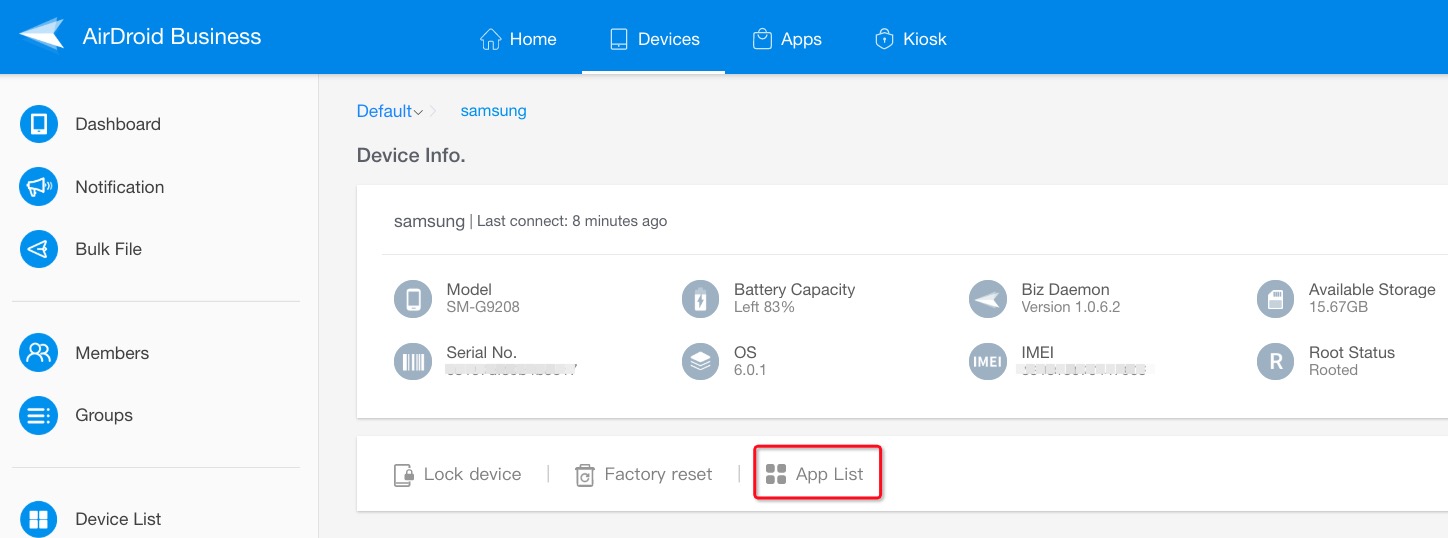Click the 'Device Info.' heading
The height and width of the screenshot is (538, 1448).
[411, 156]
